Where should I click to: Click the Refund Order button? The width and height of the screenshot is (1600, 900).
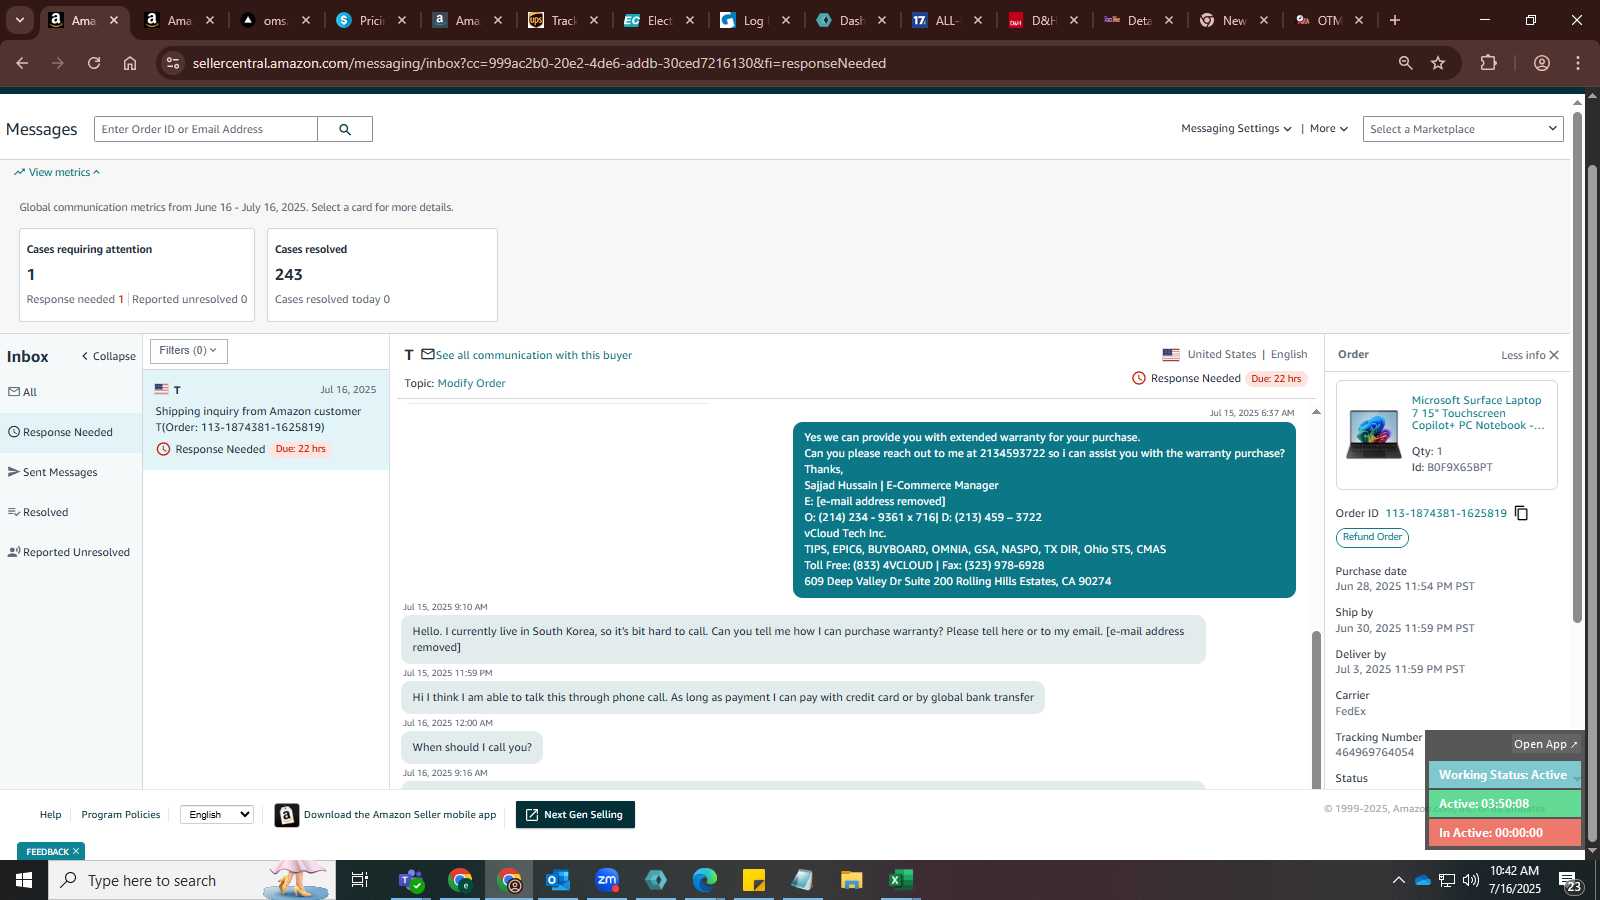1372,537
